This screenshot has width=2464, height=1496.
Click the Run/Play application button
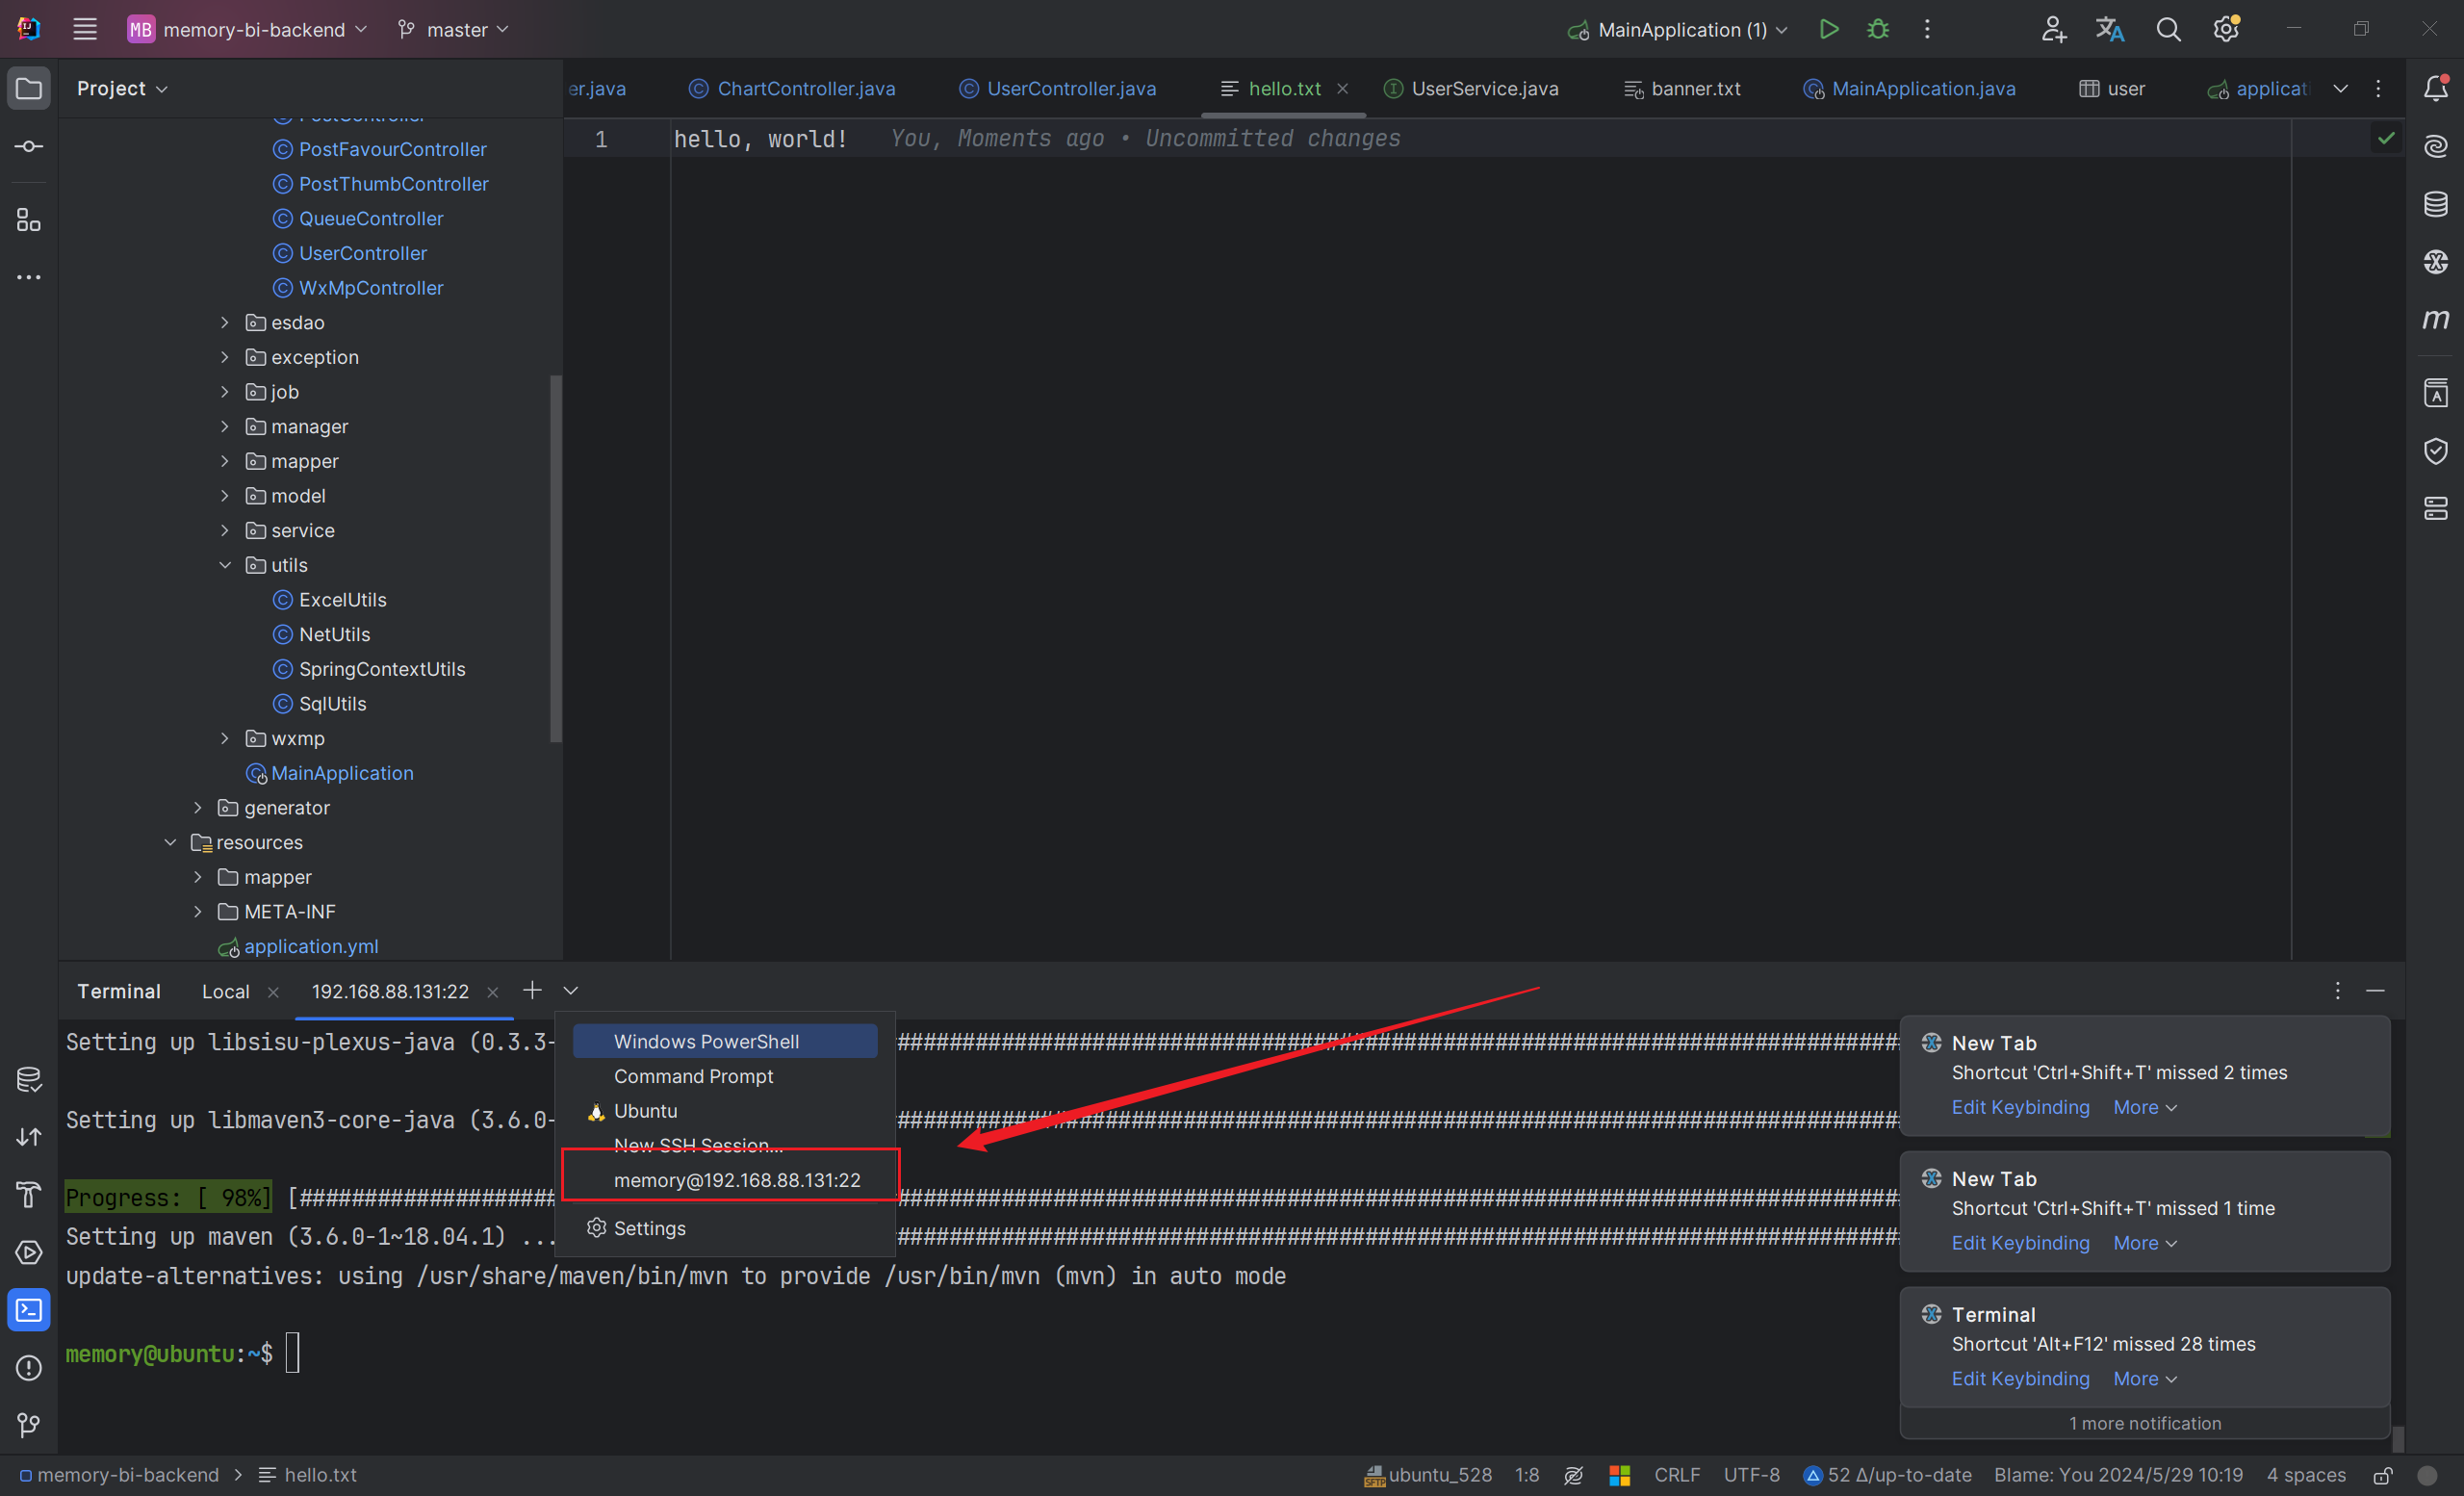click(1831, 28)
